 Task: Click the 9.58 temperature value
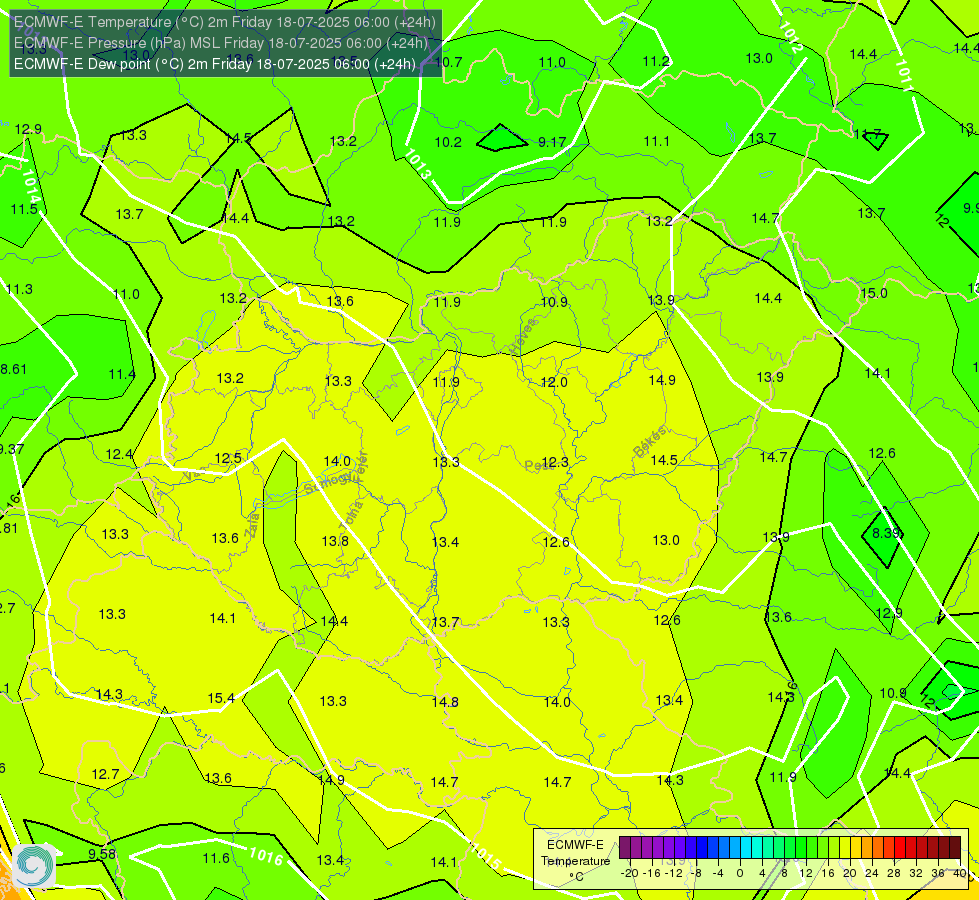coord(102,854)
